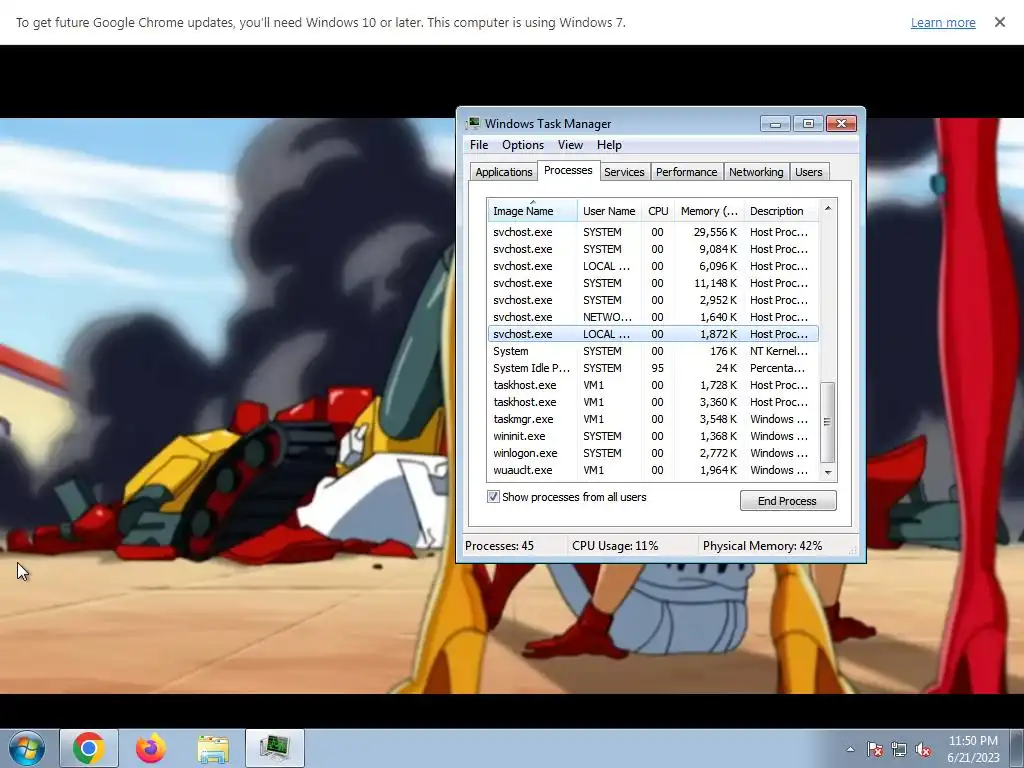Select the svchost.exe NETWO... row
This screenshot has height=768, width=1024.
[x=653, y=317]
